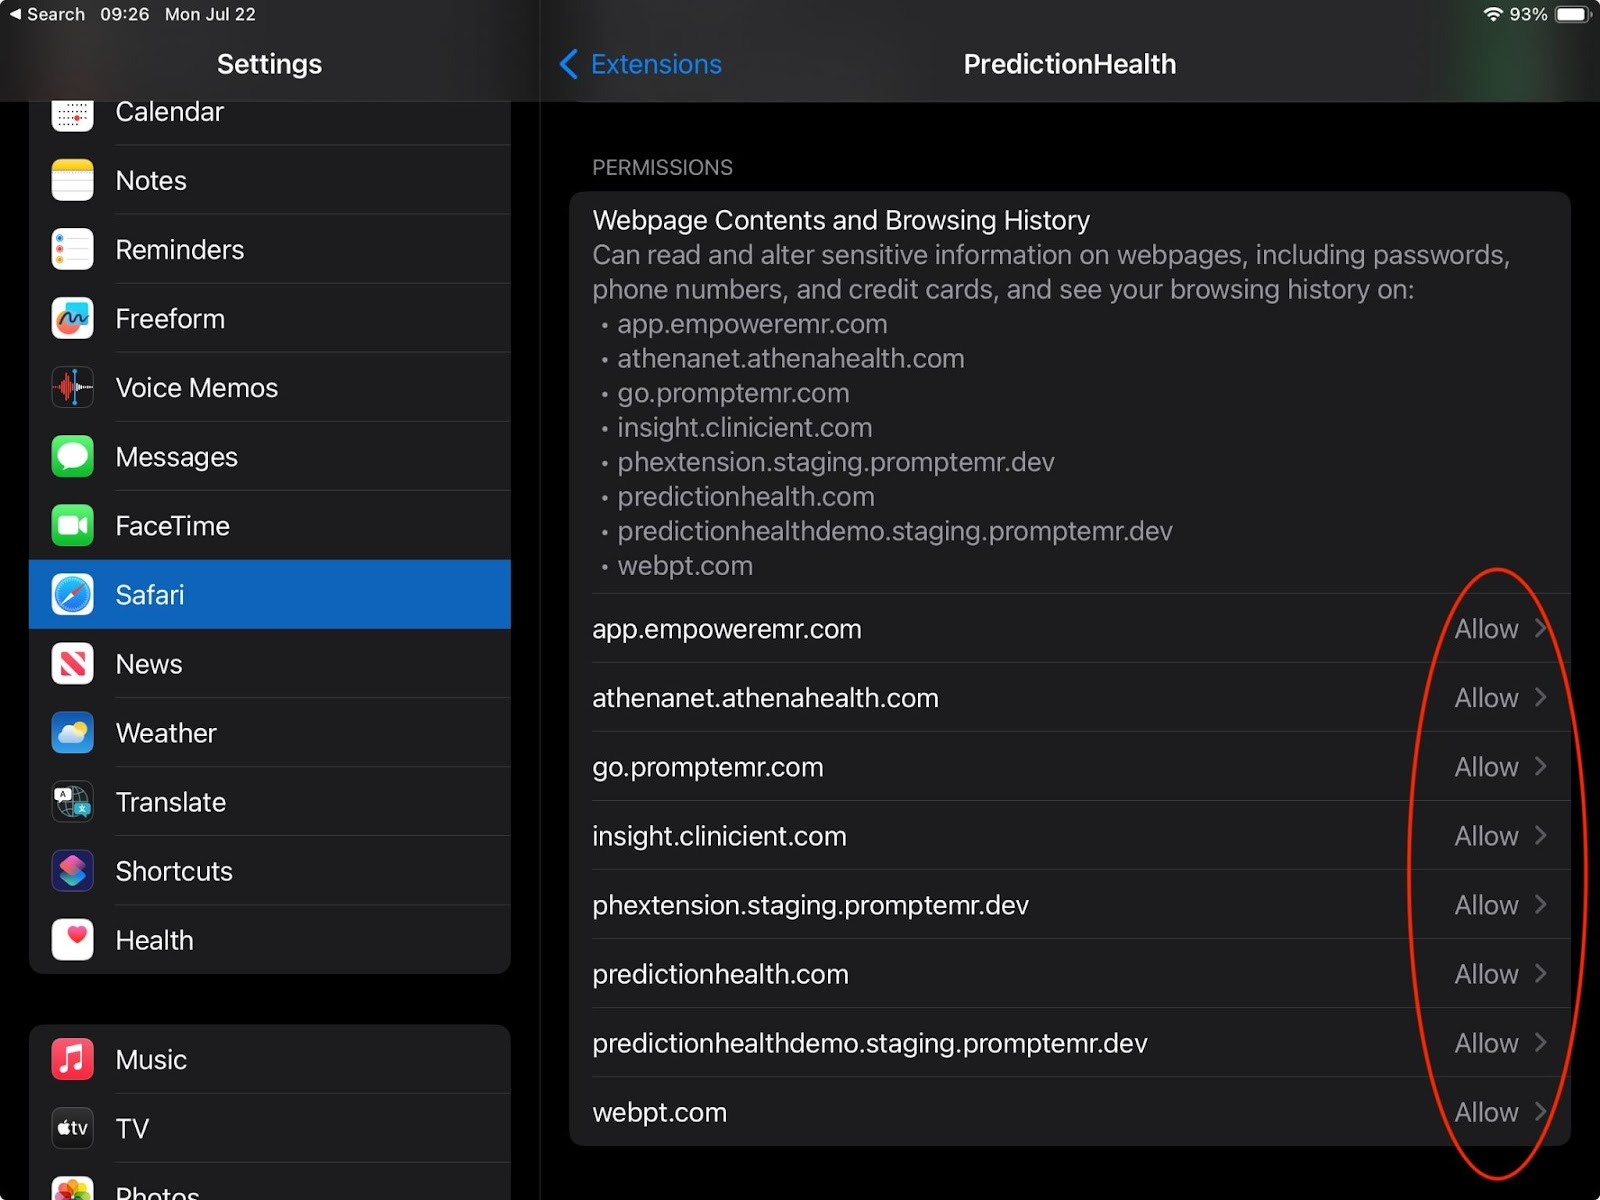Select News in the sidebar
The width and height of the screenshot is (1600, 1200).
[x=270, y=663]
